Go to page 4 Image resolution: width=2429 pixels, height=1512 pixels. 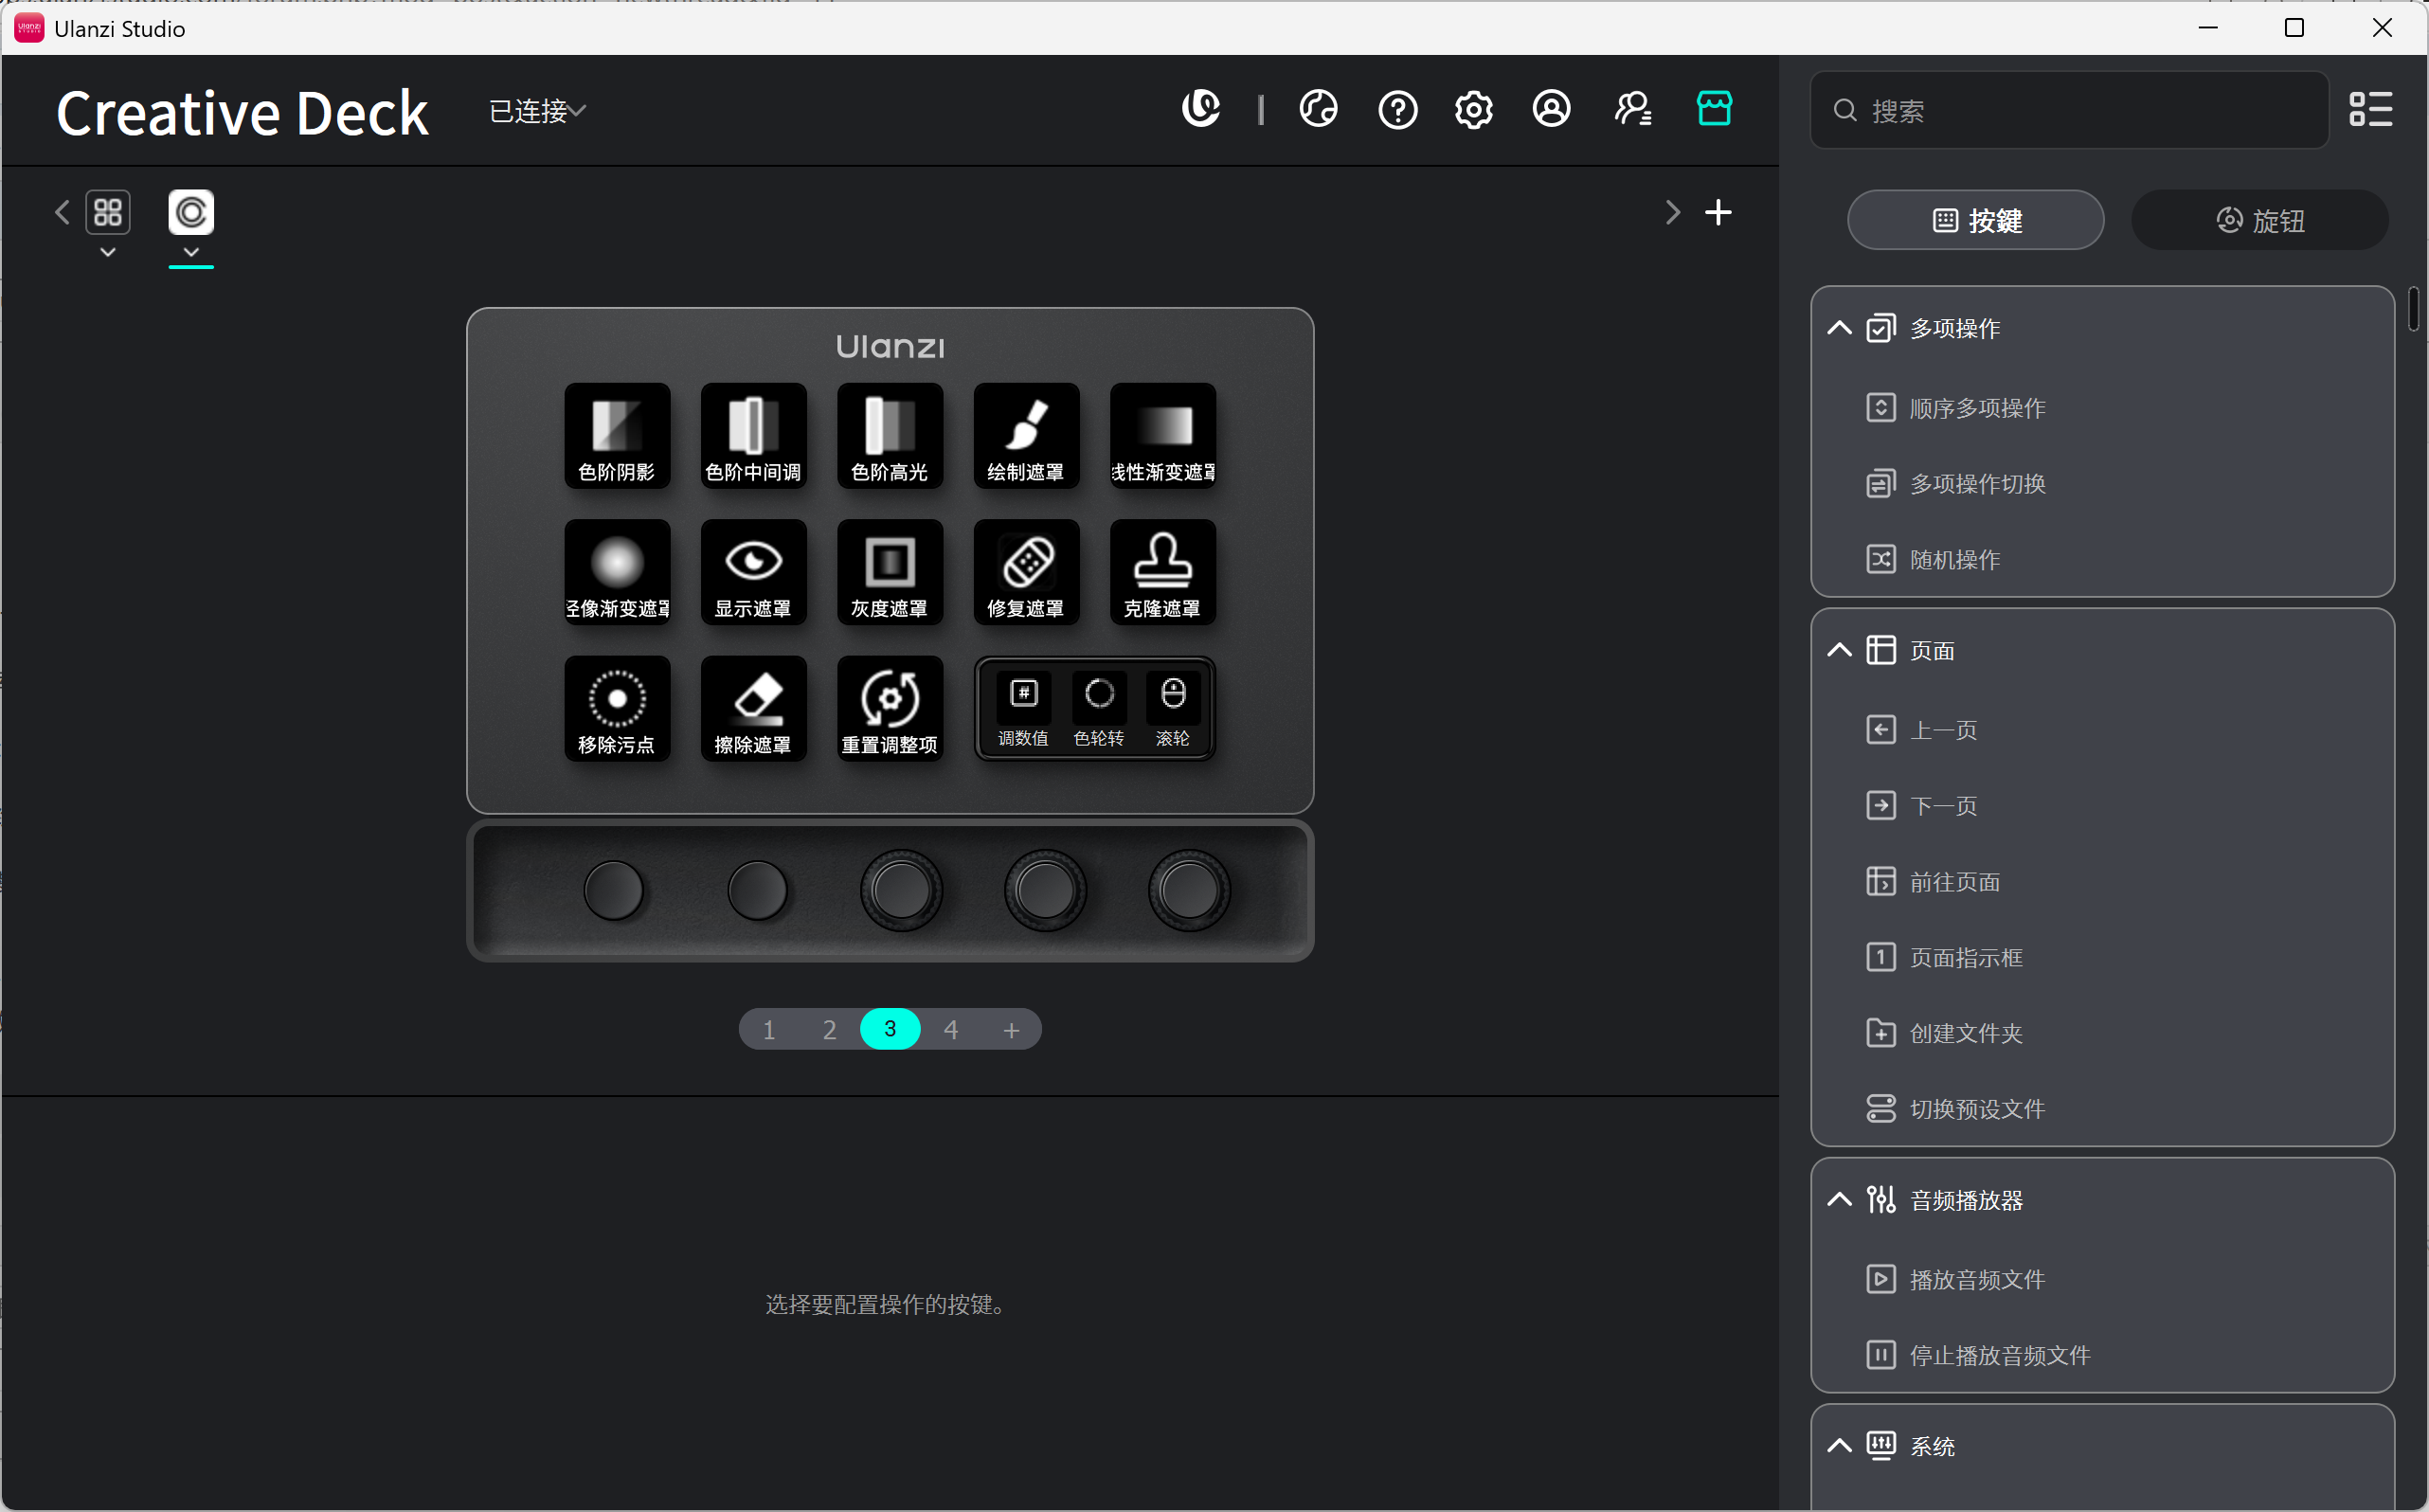pos(951,1029)
